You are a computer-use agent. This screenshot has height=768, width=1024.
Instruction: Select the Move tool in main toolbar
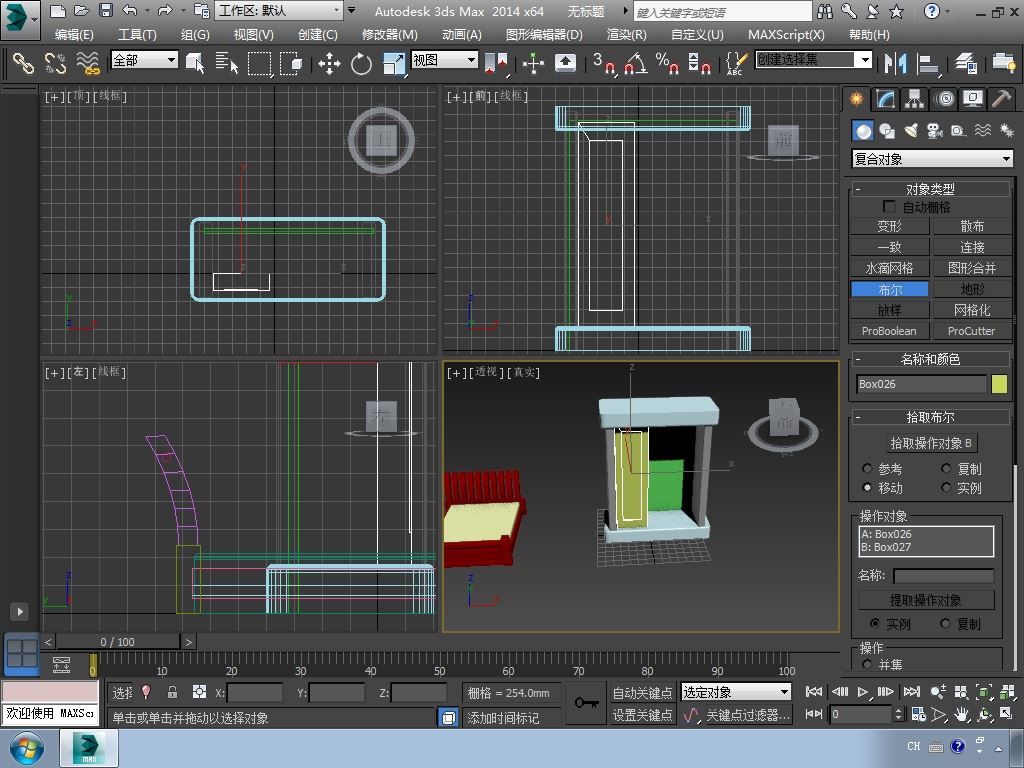(329, 64)
